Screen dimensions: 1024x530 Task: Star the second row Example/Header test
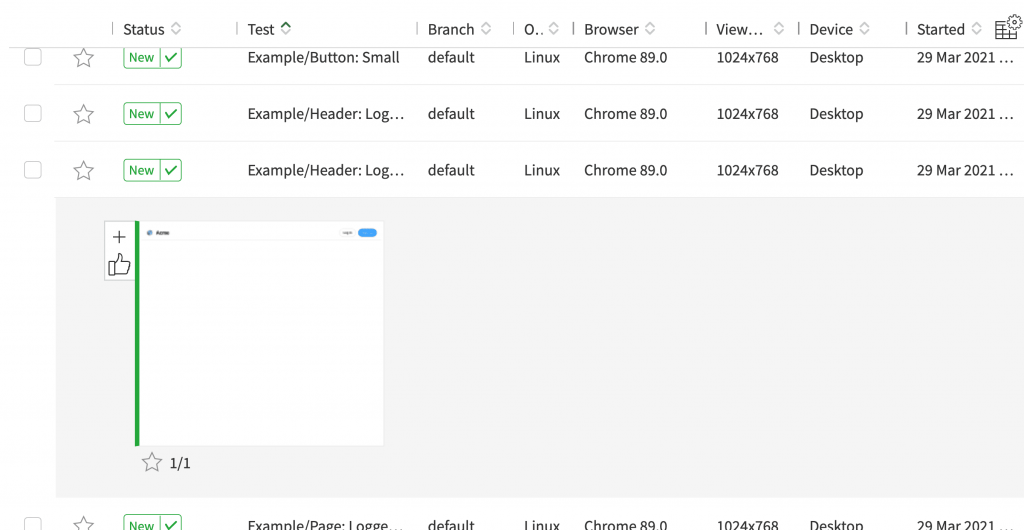(84, 114)
